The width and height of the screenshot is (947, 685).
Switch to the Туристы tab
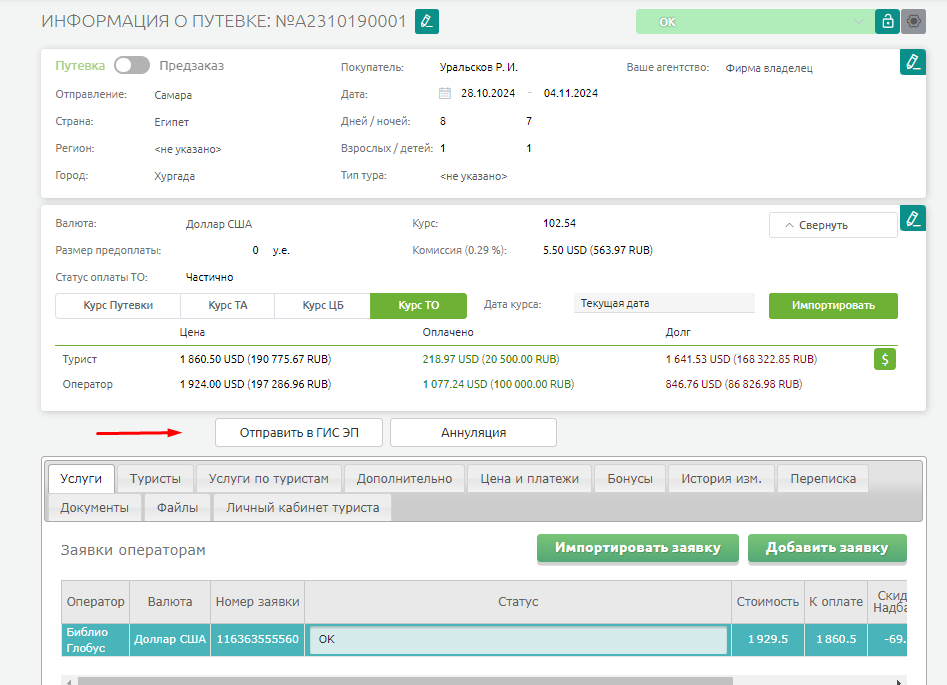click(x=155, y=478)
